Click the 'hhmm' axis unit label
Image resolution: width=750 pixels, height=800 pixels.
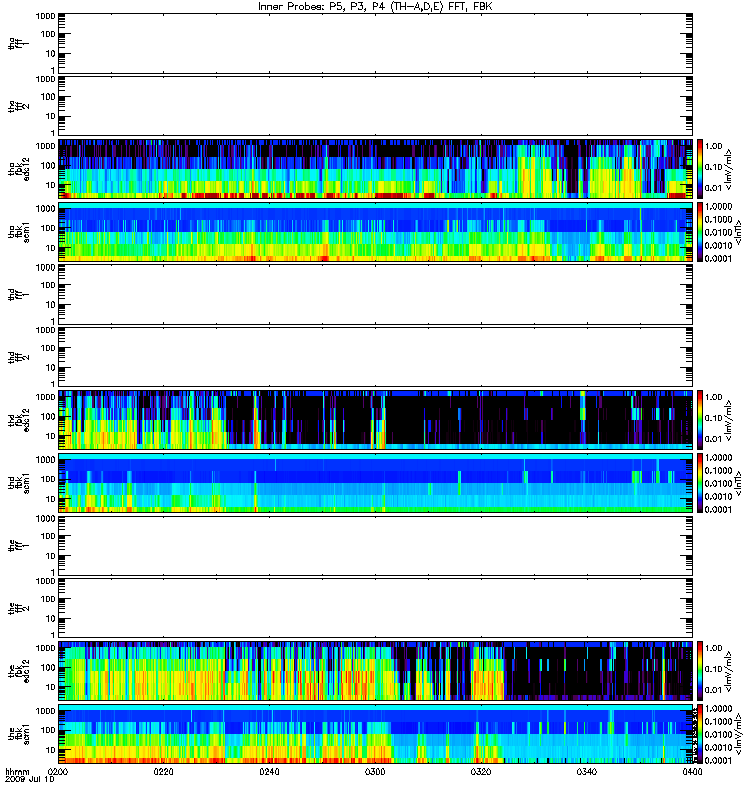coord(17,771)
